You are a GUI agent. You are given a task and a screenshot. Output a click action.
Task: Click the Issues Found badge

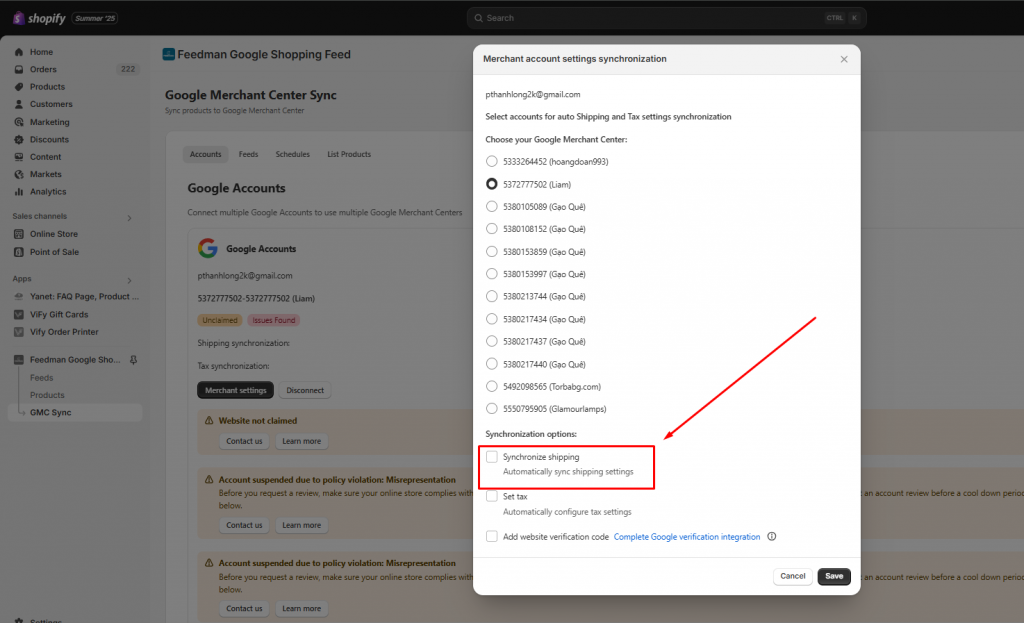pos(274,320)
